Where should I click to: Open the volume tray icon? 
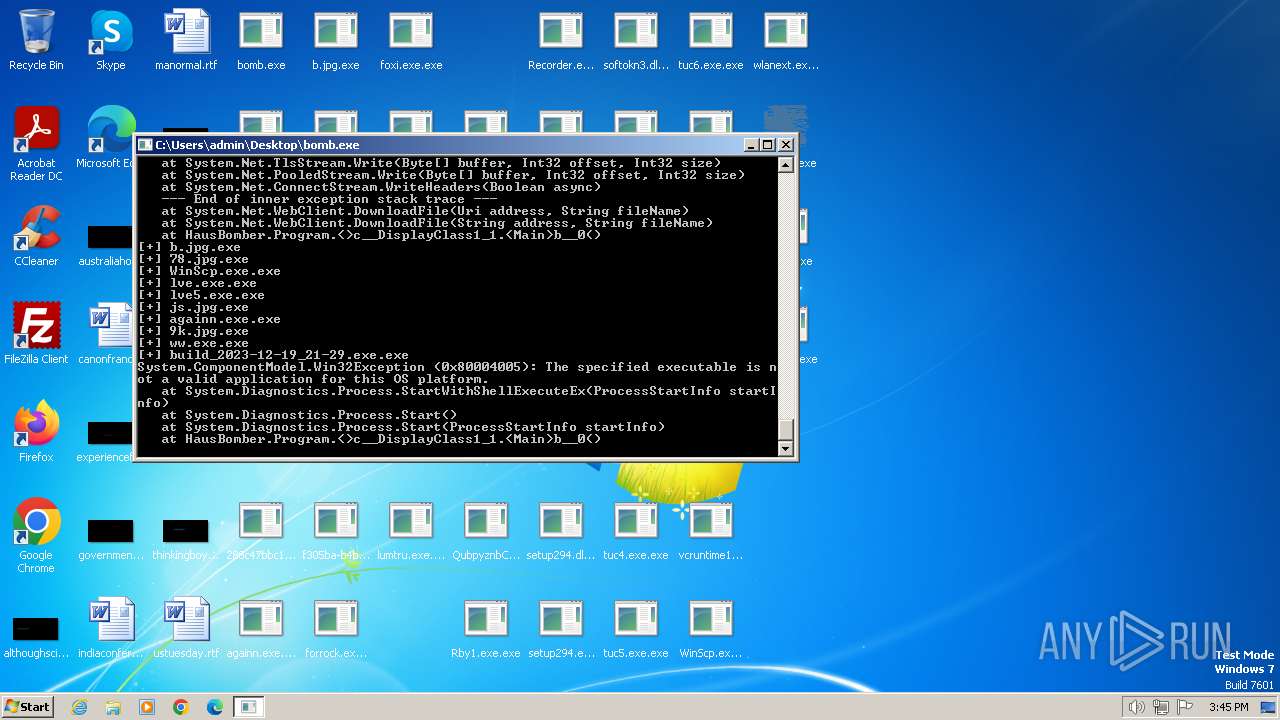pyautogui.click(x=1137, y=707)
